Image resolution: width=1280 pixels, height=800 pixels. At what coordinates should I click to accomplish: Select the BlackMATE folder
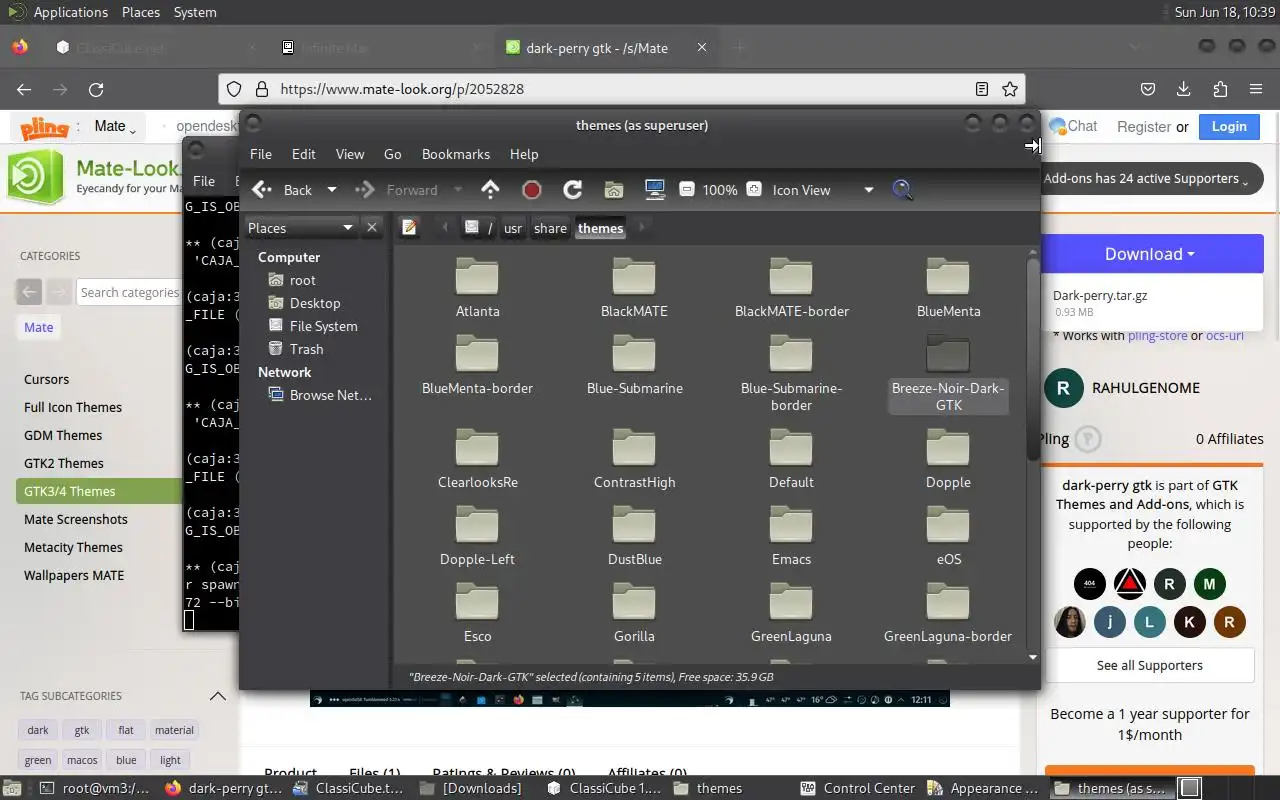634,287
